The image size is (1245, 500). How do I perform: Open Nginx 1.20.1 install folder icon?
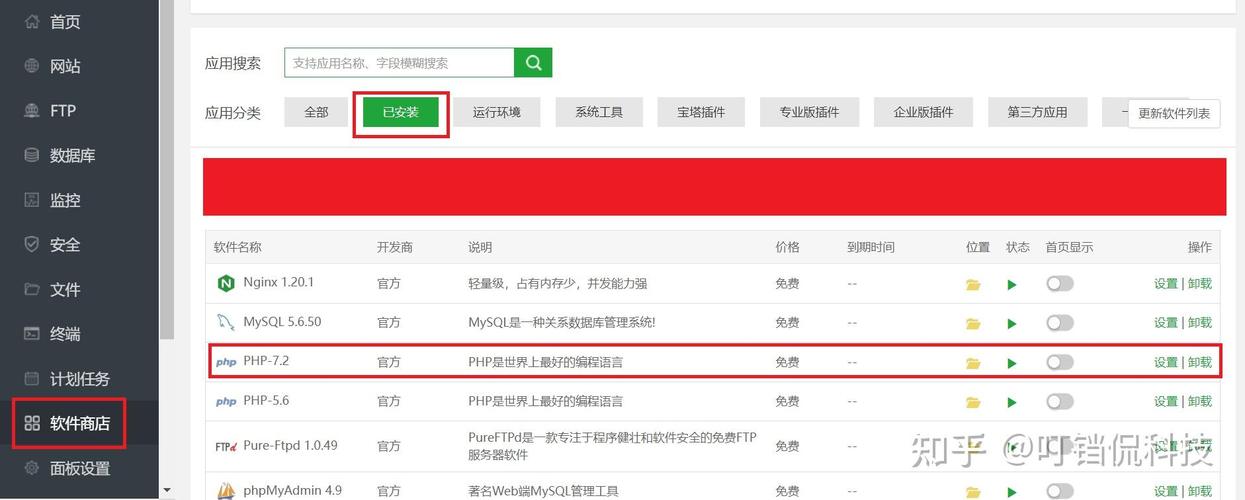click(973, 285)
